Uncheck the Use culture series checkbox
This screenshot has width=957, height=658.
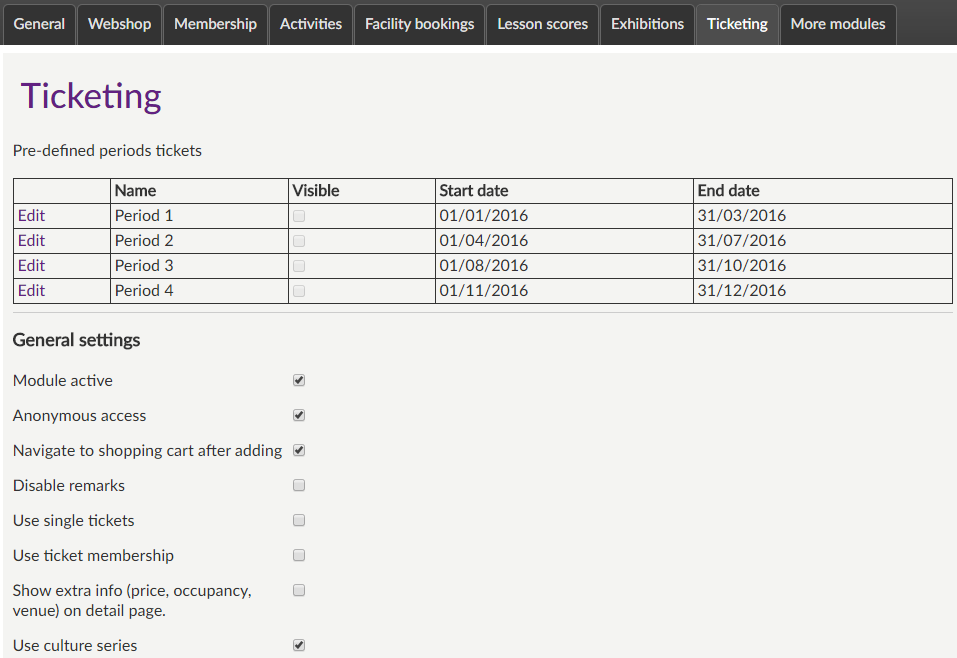[299, 646]
